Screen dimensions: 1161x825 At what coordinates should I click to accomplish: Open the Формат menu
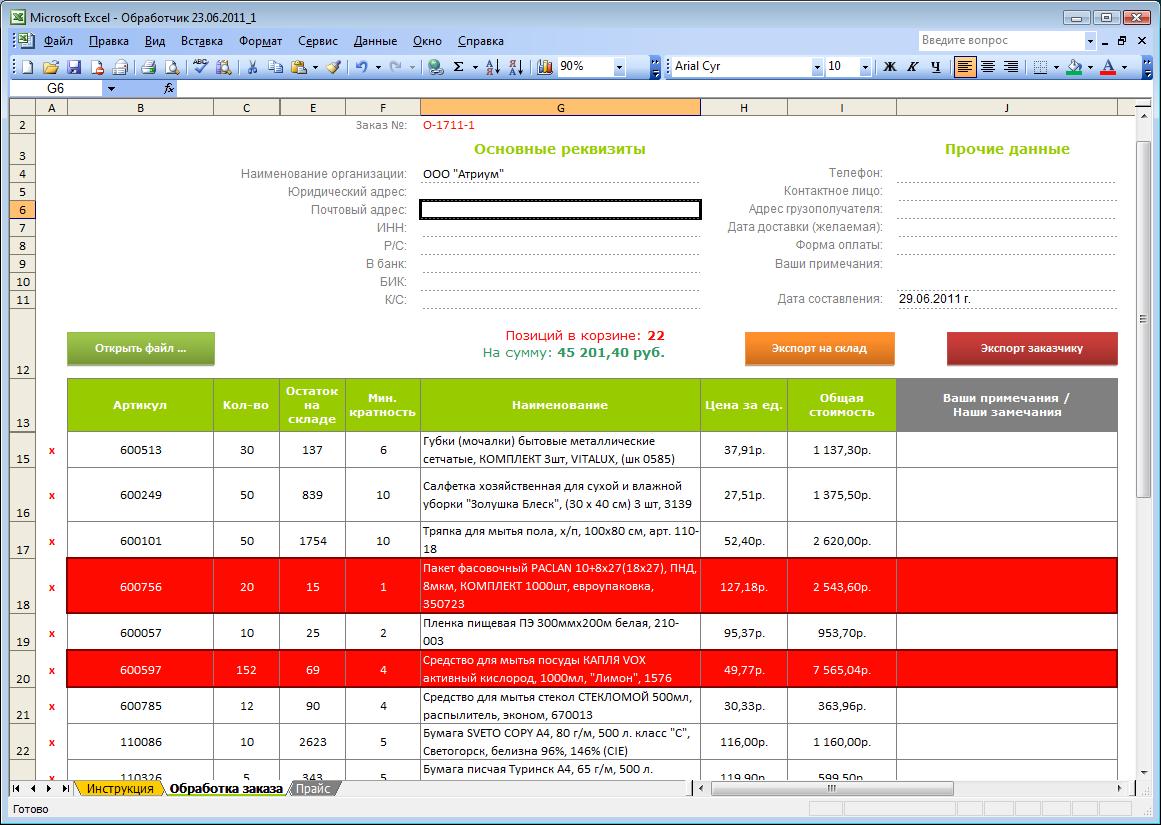(261, 41)
